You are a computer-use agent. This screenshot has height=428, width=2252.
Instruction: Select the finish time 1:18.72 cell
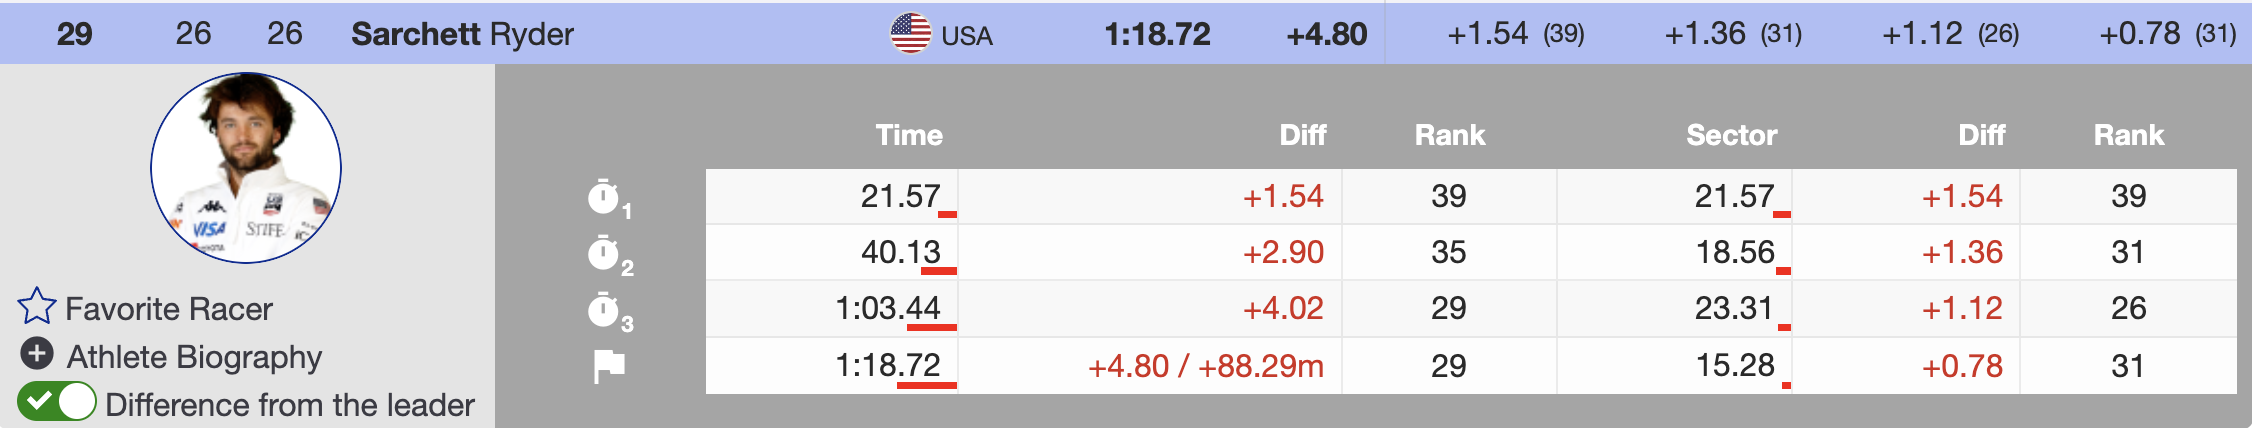click(888, 365)
